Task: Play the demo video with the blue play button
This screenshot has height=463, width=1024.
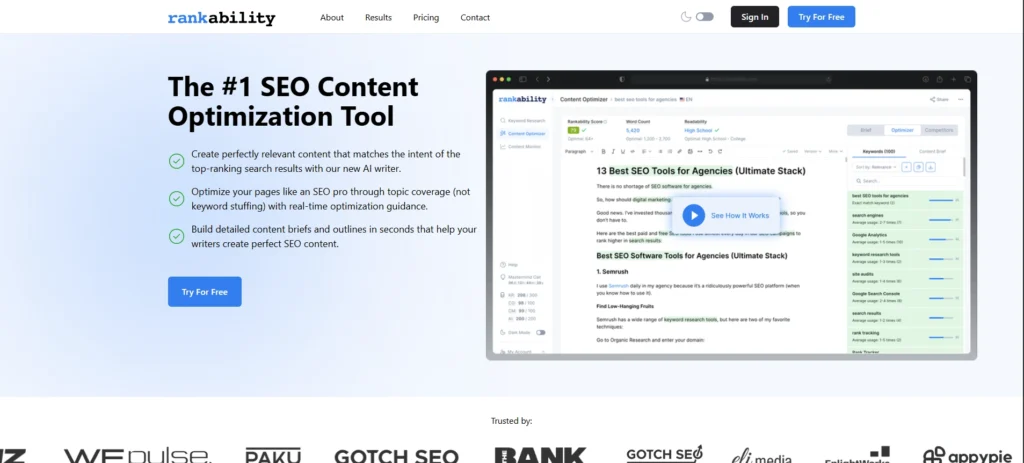Action: click(694, 216)
